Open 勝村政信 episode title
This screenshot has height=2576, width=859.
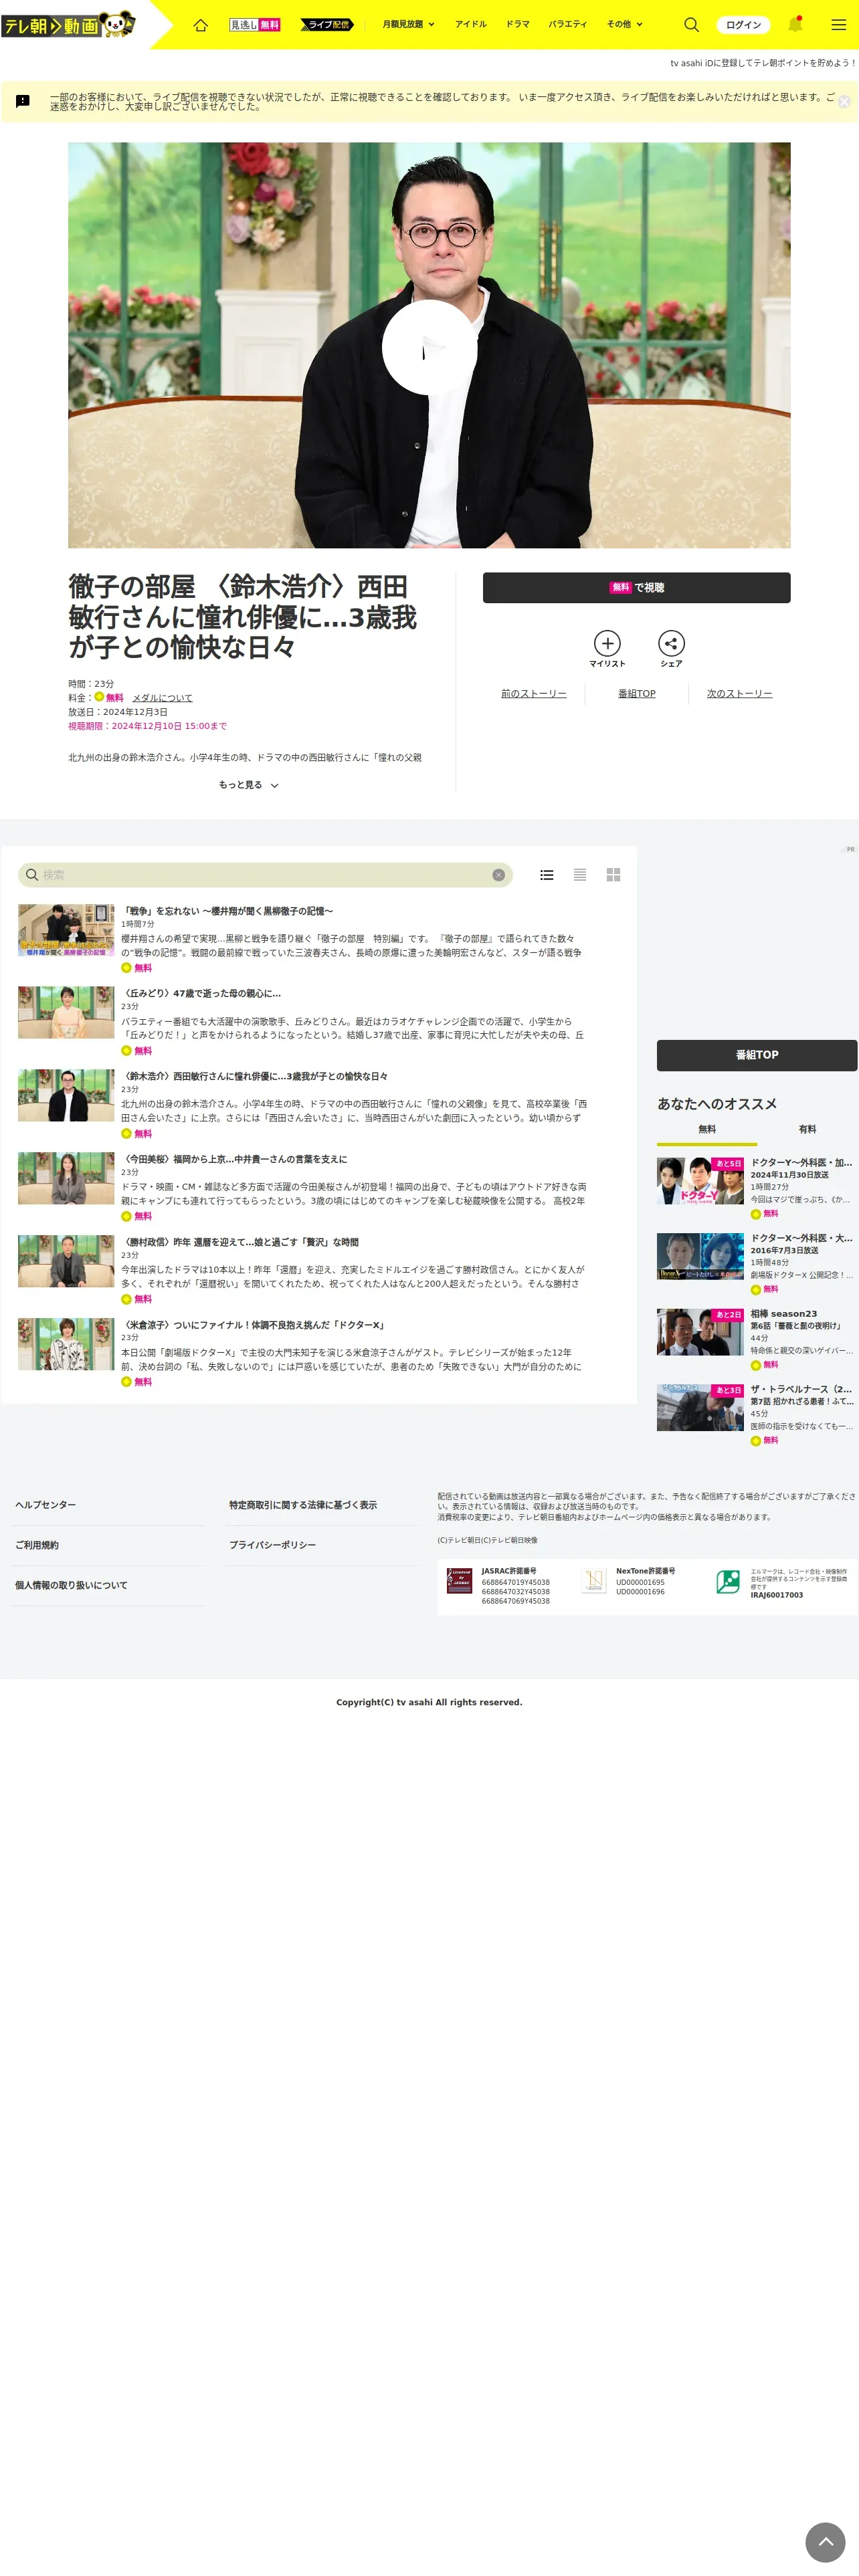click(240, 1243)
